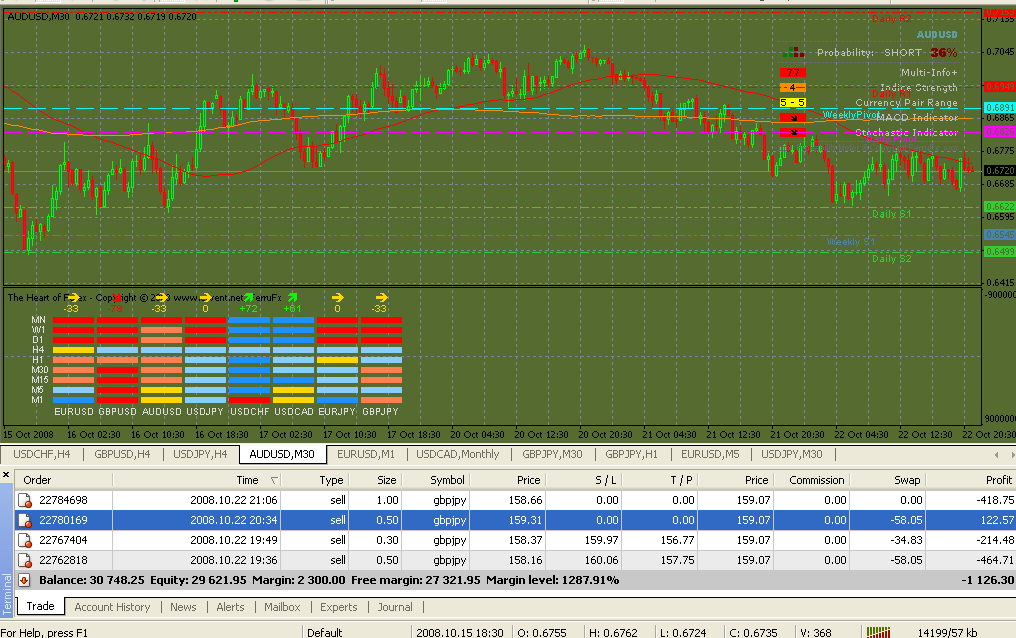Sort orders by Commission column header
The height and width of the screenshot is (638, 1016).
click(811, 480)
